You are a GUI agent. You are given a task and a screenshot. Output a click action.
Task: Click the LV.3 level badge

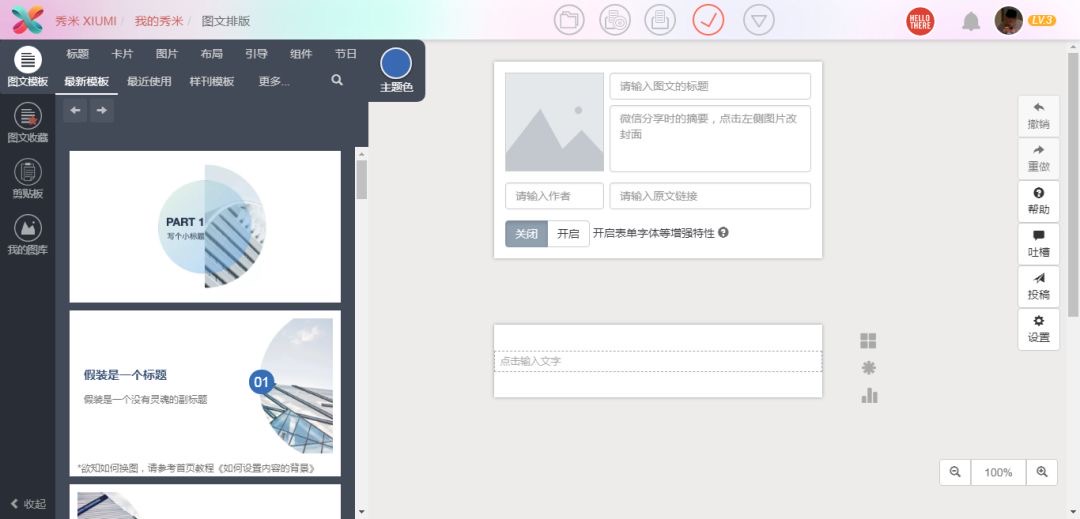coord(1041,21)
